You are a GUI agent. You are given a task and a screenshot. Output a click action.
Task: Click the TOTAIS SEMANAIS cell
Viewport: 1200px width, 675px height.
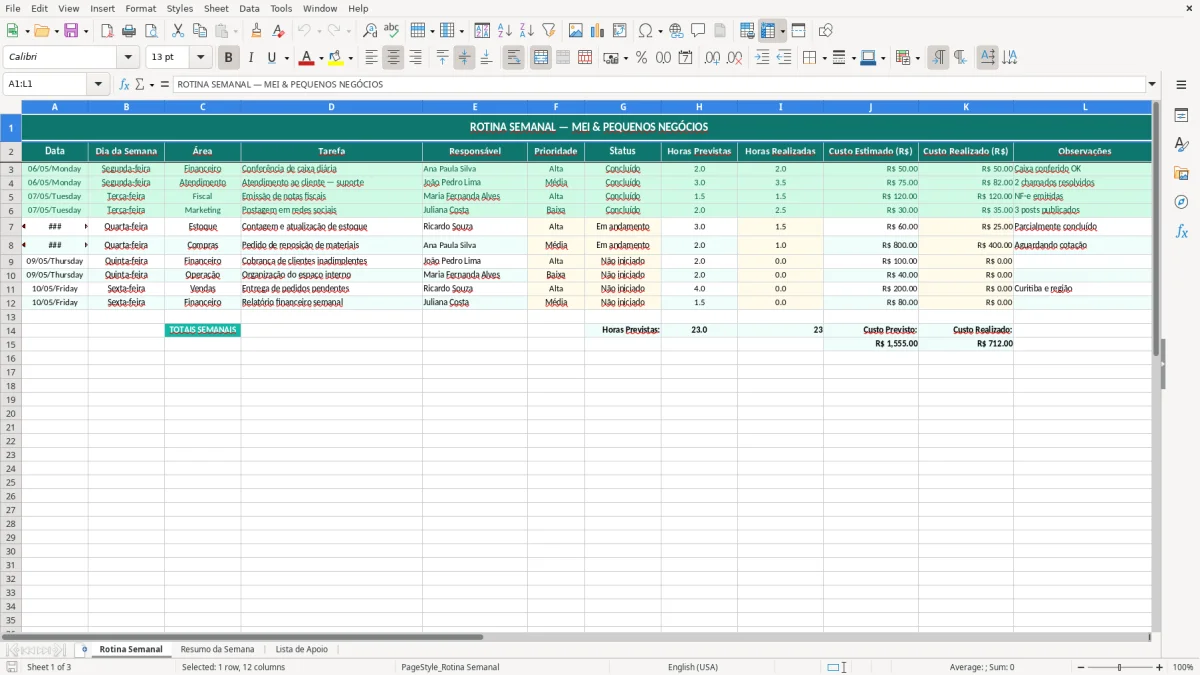[x=203, y=330]
